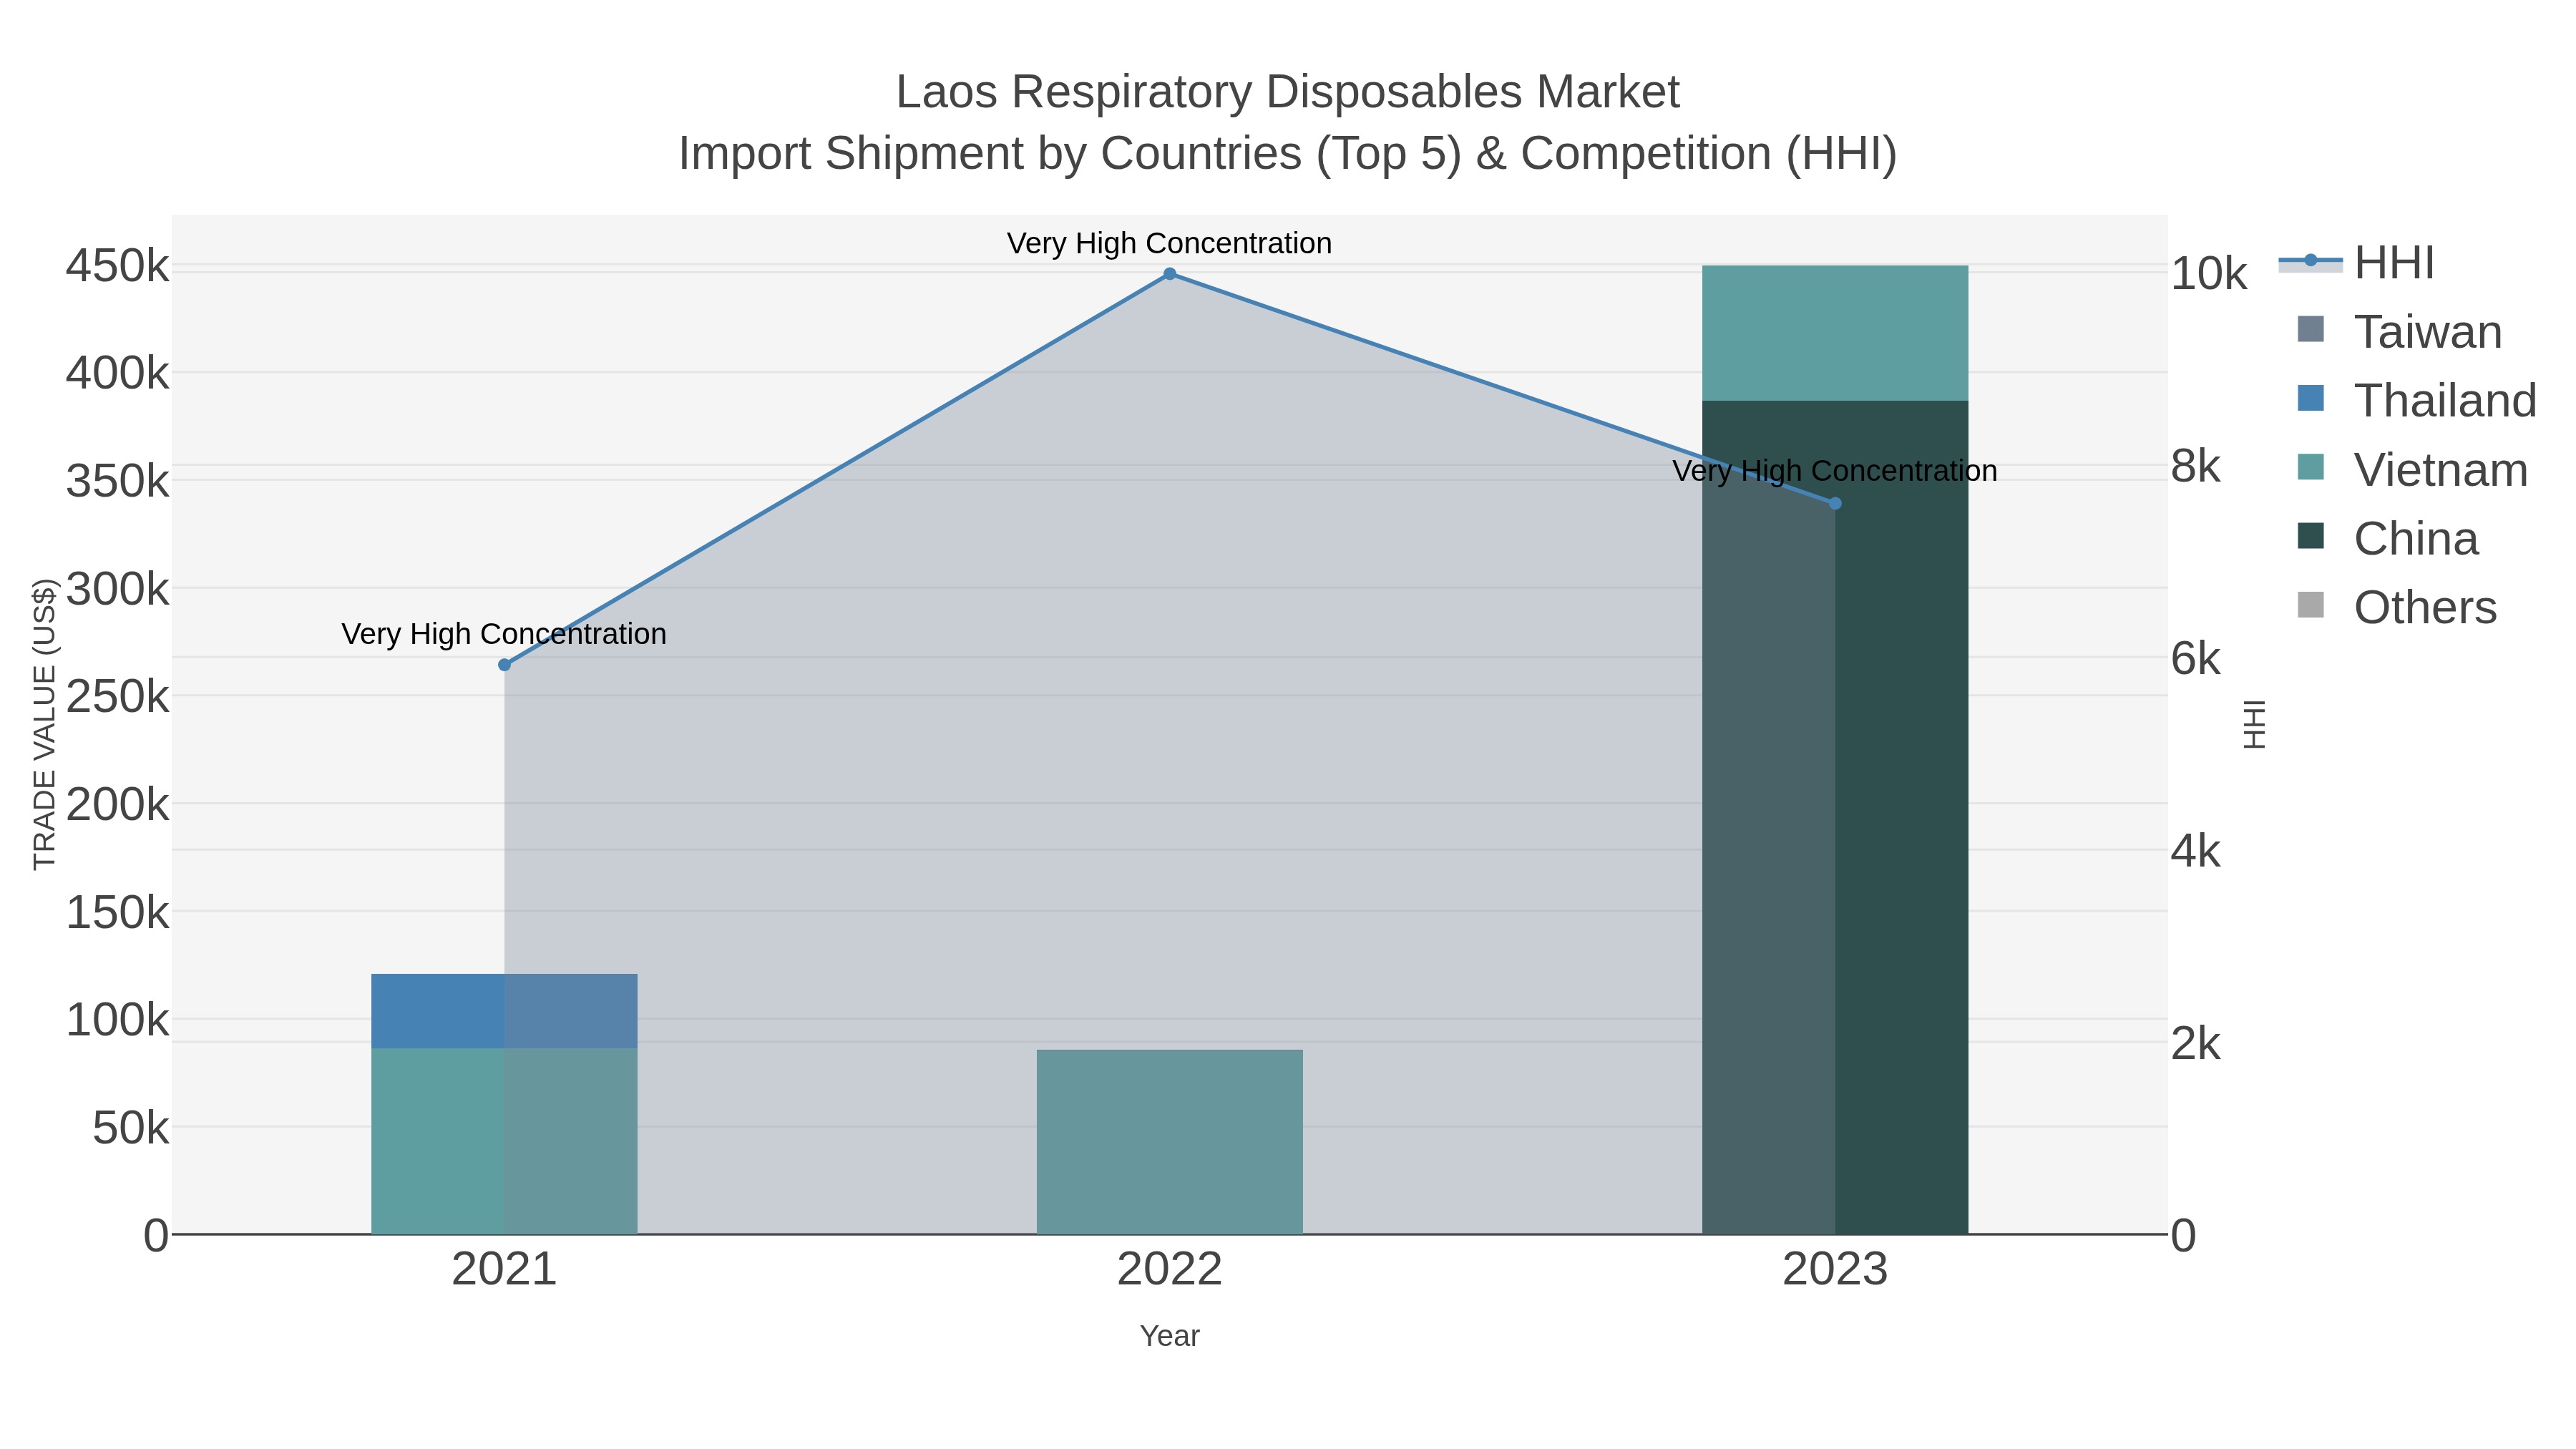Select the 2022 HHI peak data point

click(1169, 274)
